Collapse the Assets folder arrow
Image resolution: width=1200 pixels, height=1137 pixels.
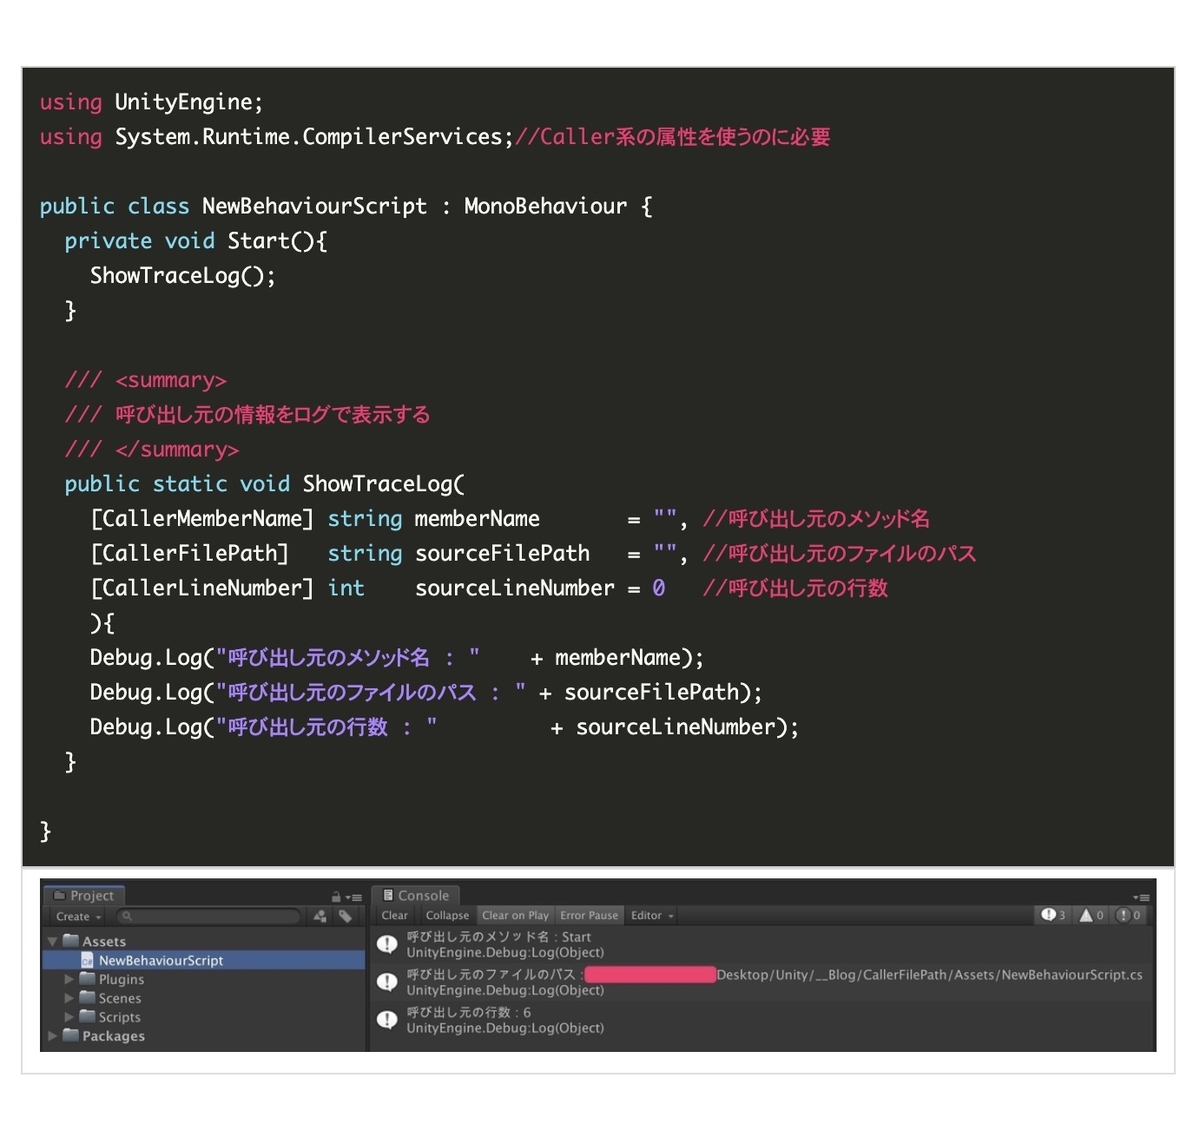coord(52,941)
